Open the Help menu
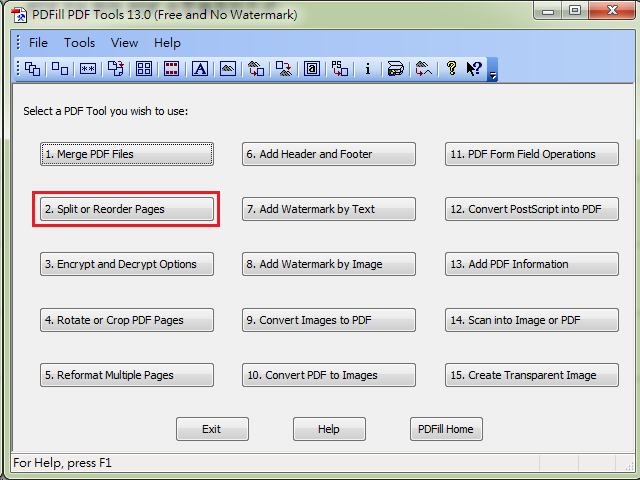 [x=167, y=43]
